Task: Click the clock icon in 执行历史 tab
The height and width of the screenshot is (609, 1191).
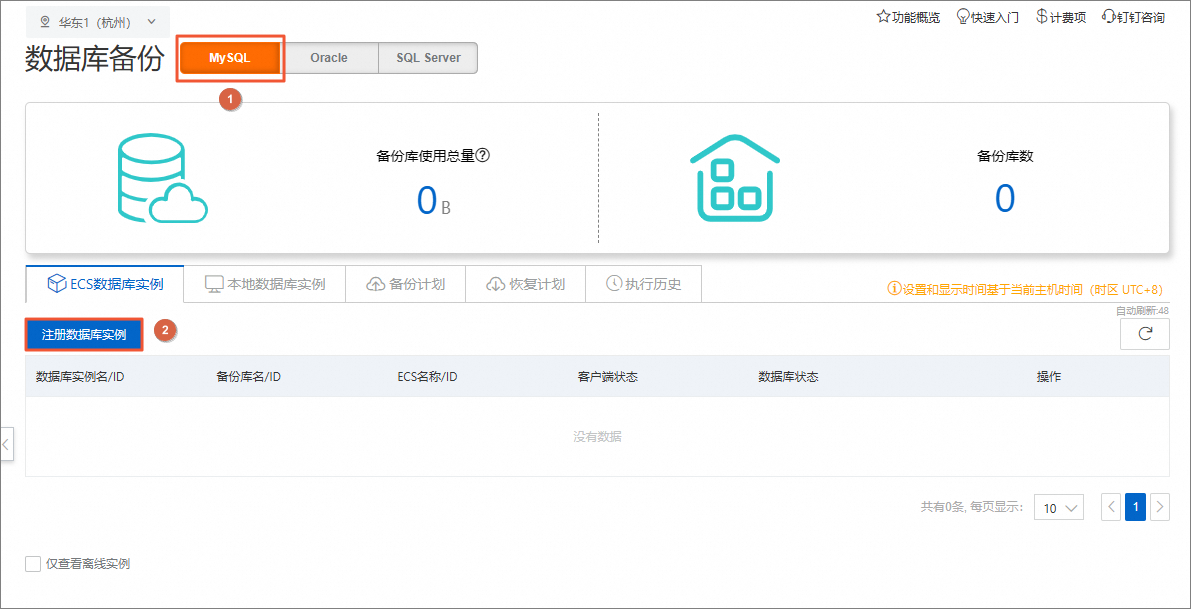Action: tap(614, 284)
